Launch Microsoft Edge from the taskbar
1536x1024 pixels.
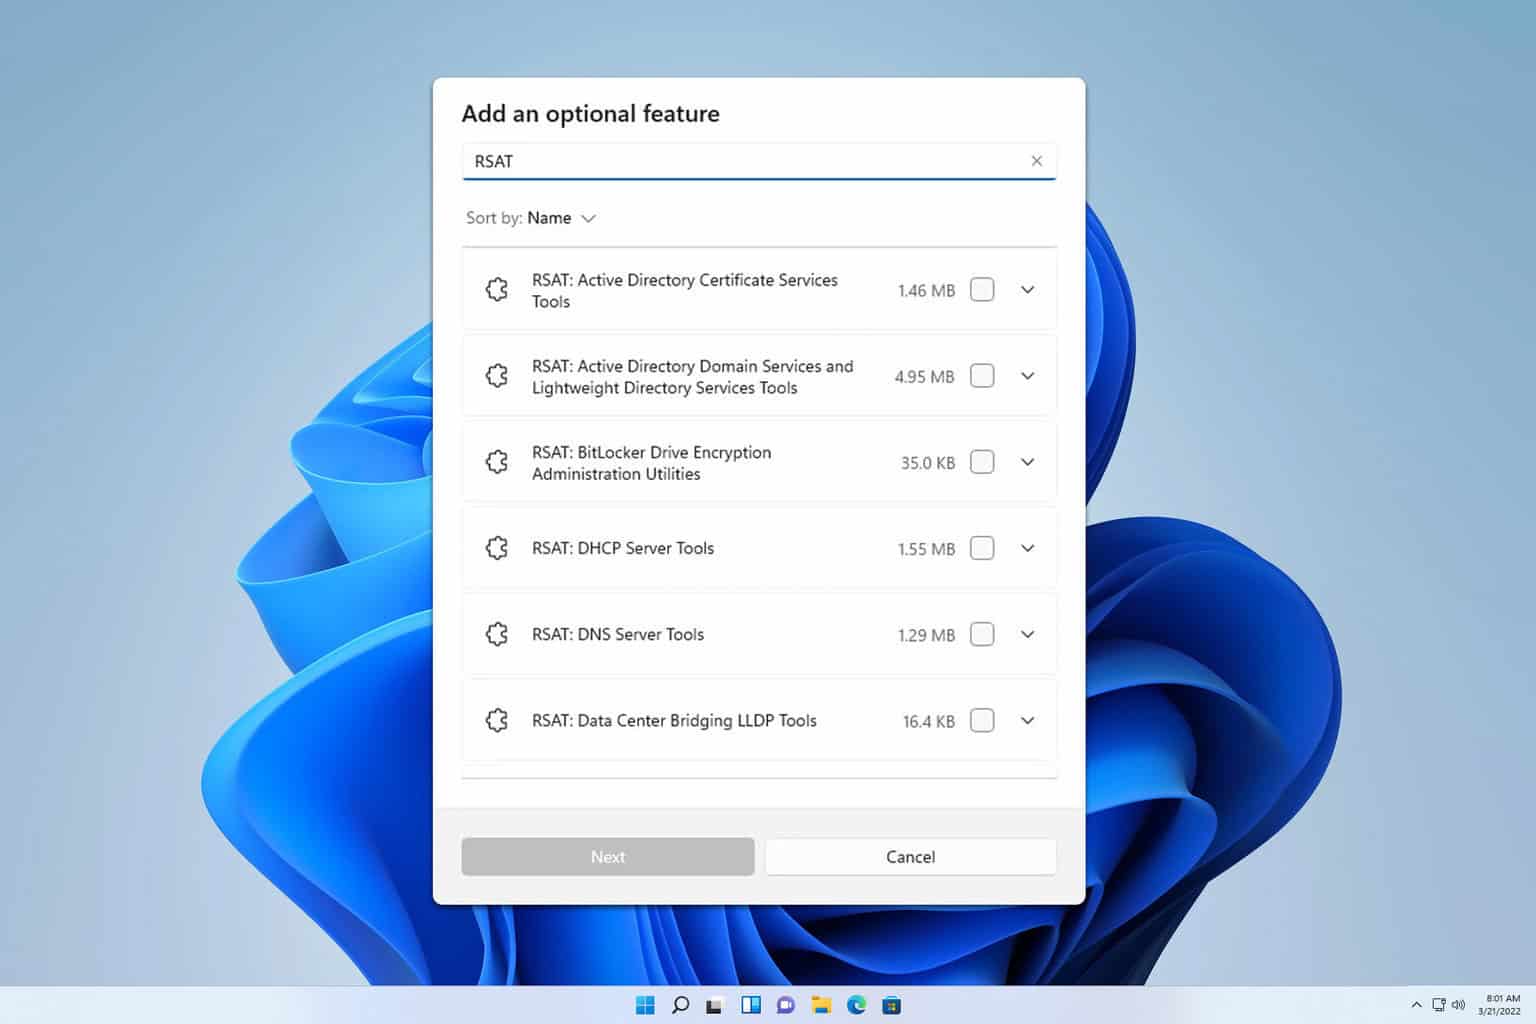(856, 1005)
